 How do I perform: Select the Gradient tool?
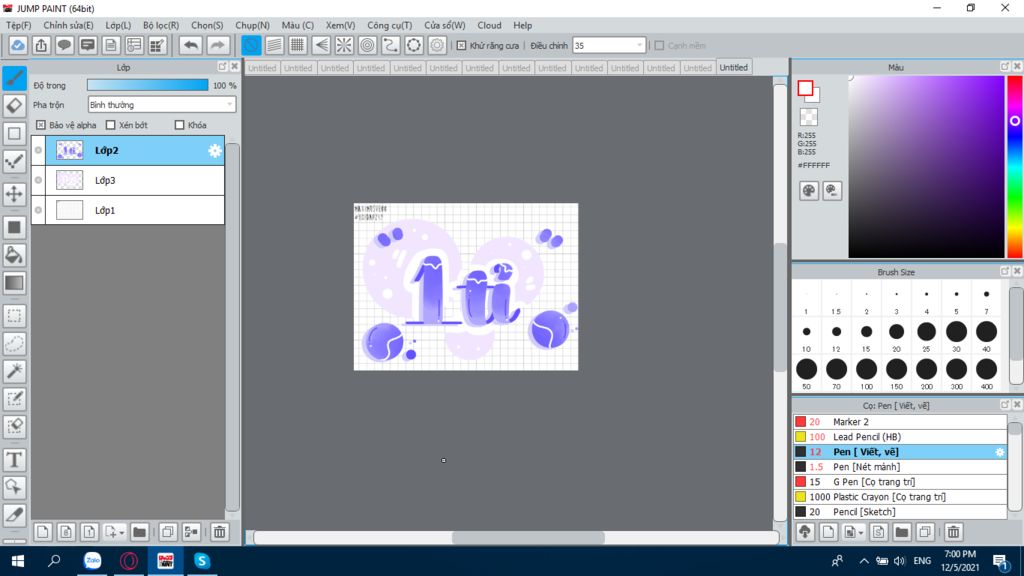[14, 283]
